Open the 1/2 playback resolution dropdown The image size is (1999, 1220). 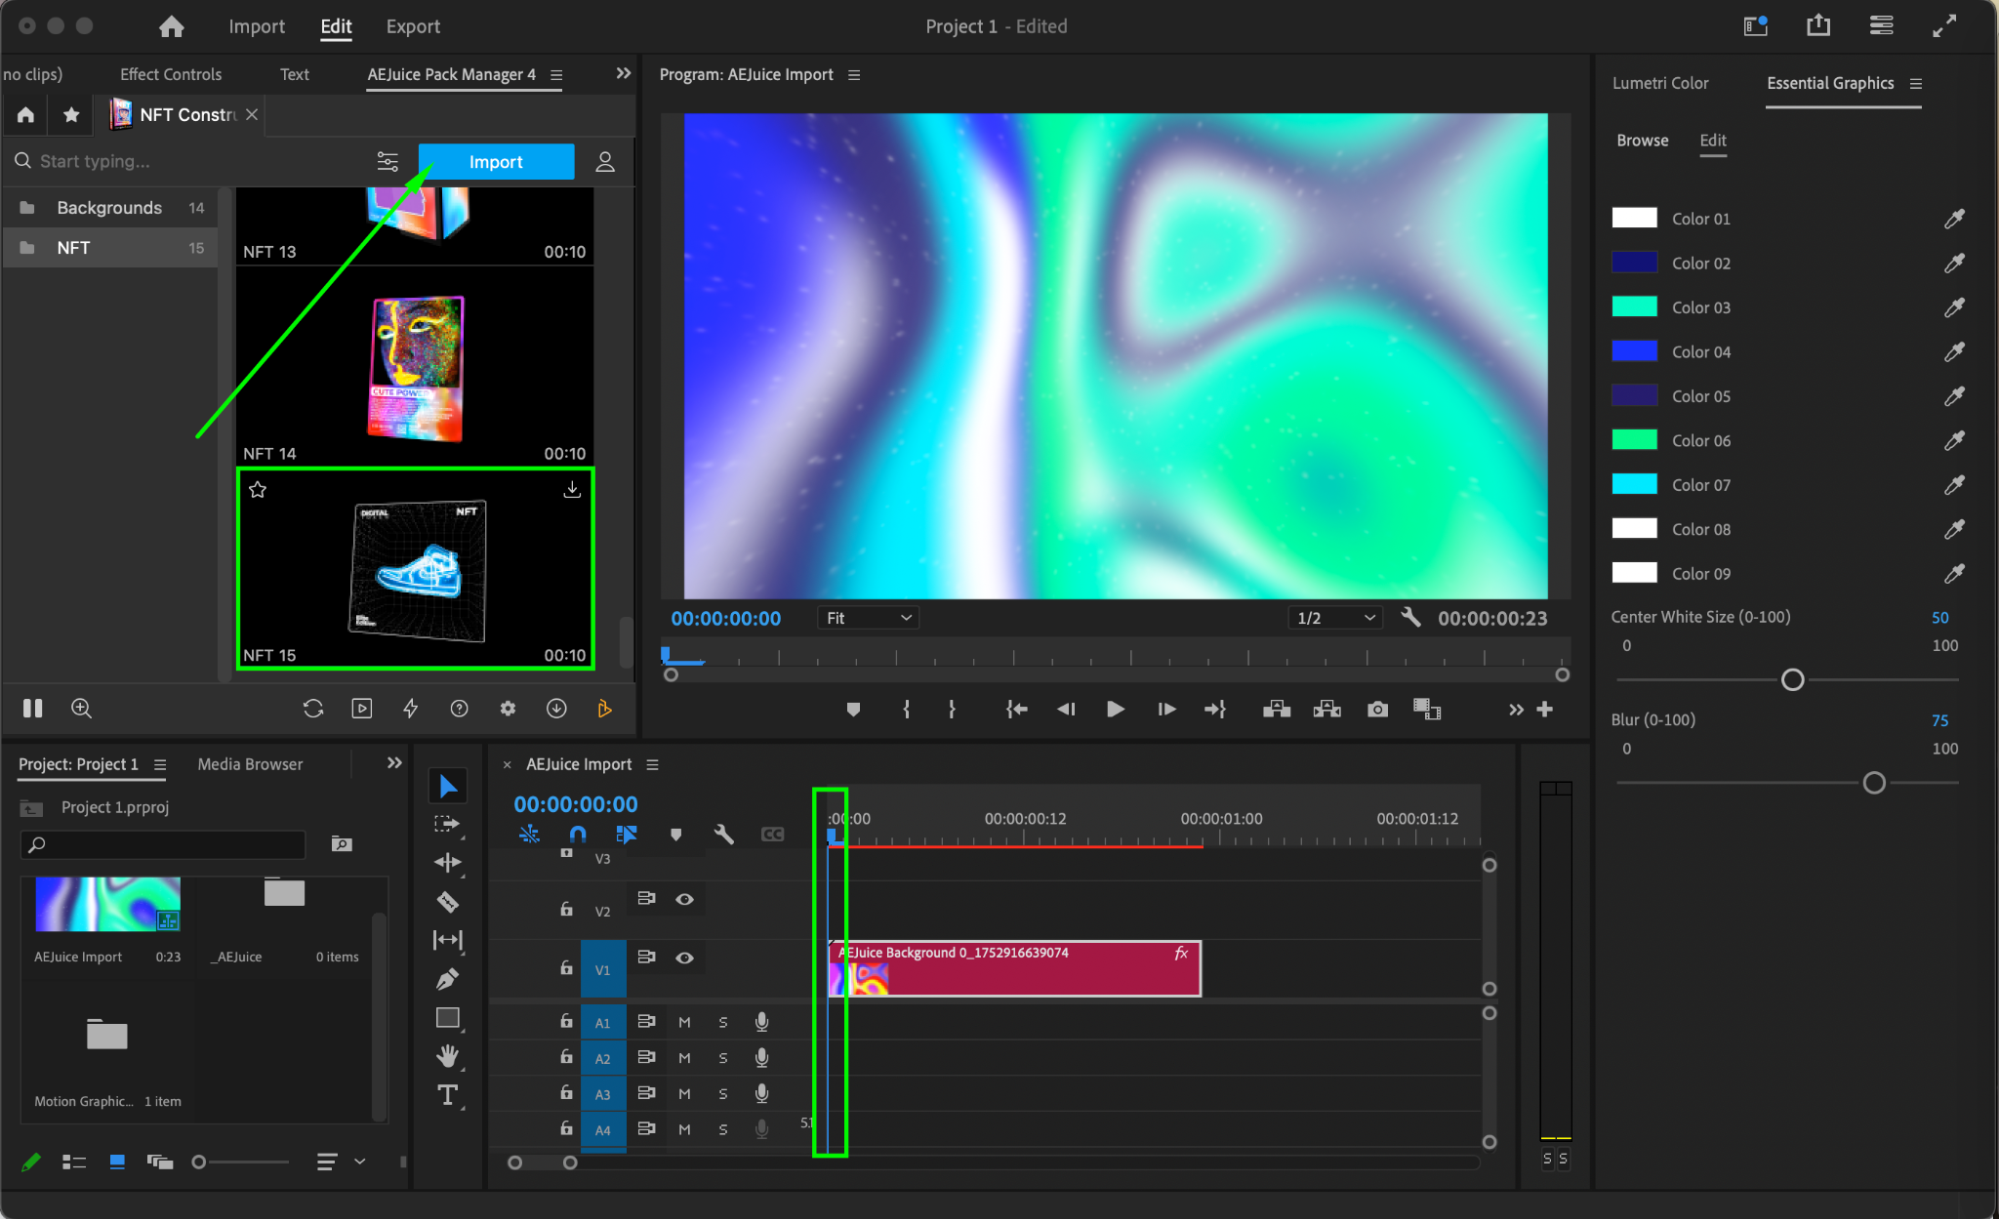click(x=1335, y=618)
